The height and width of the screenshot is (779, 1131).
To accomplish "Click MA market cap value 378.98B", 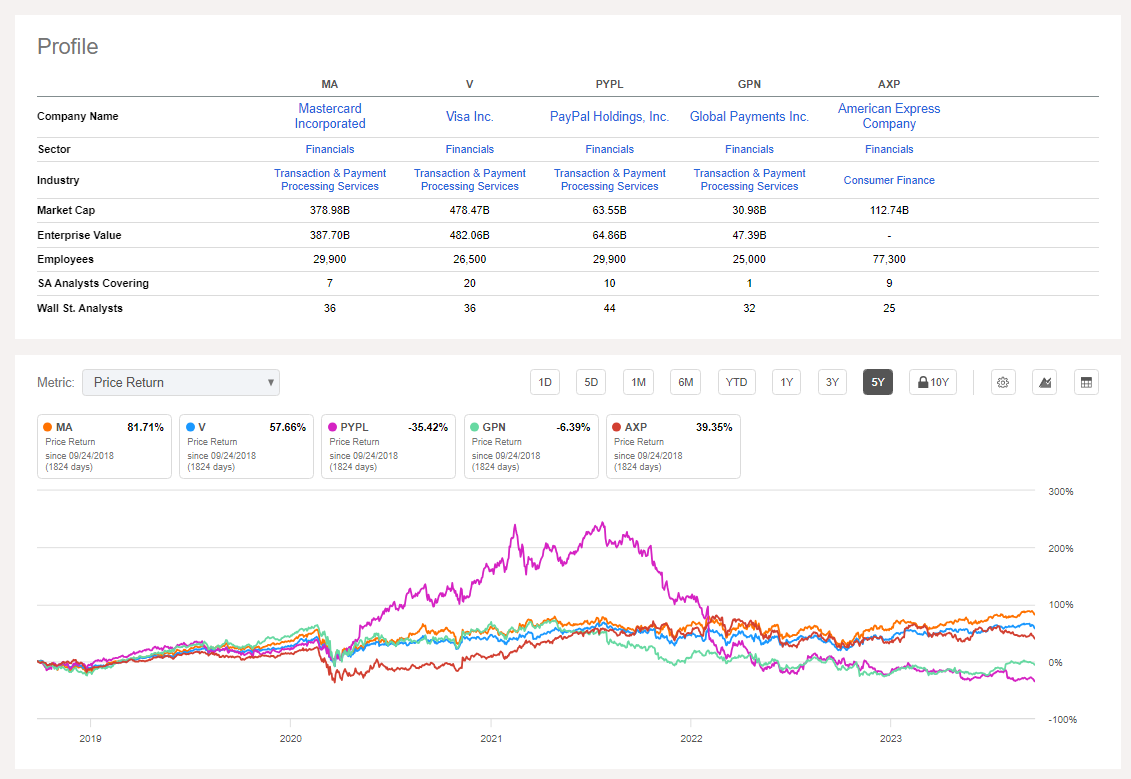I will [x=330, y=211].
